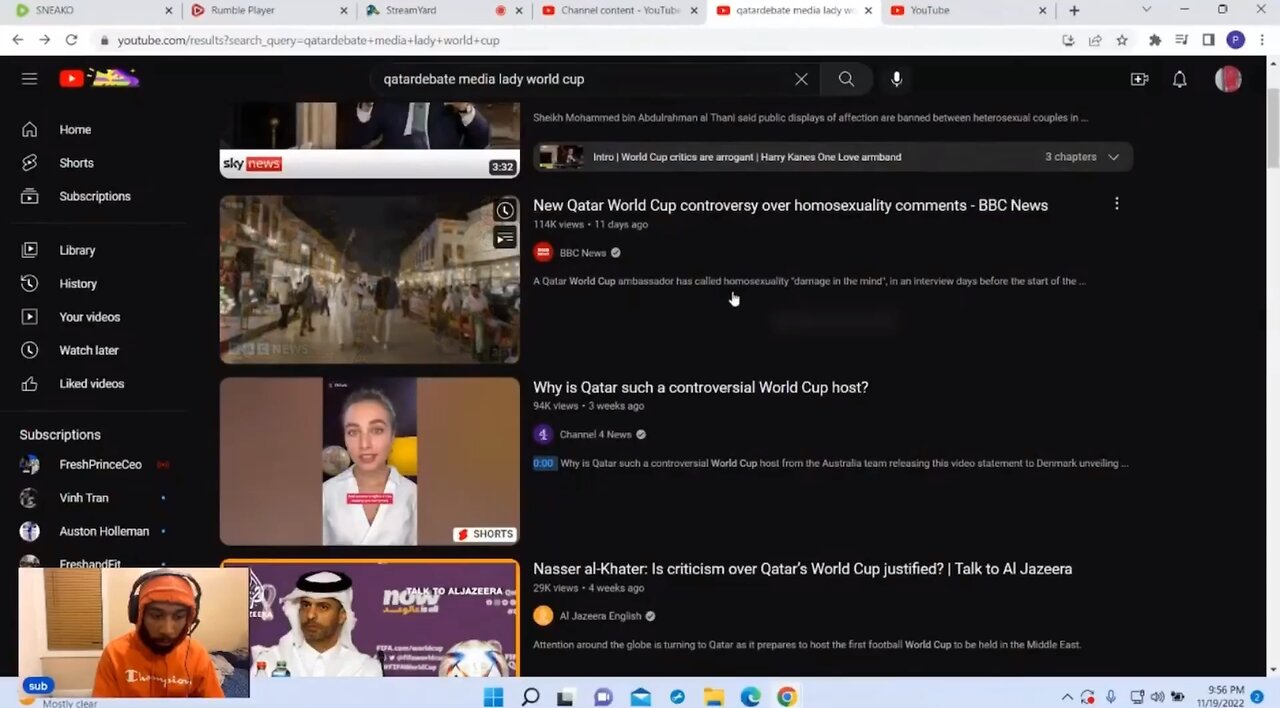1280x708 pixels.
Task: Open Why is Qatar controversial host title
Action: pyautogui.click(x=700, y=387)
